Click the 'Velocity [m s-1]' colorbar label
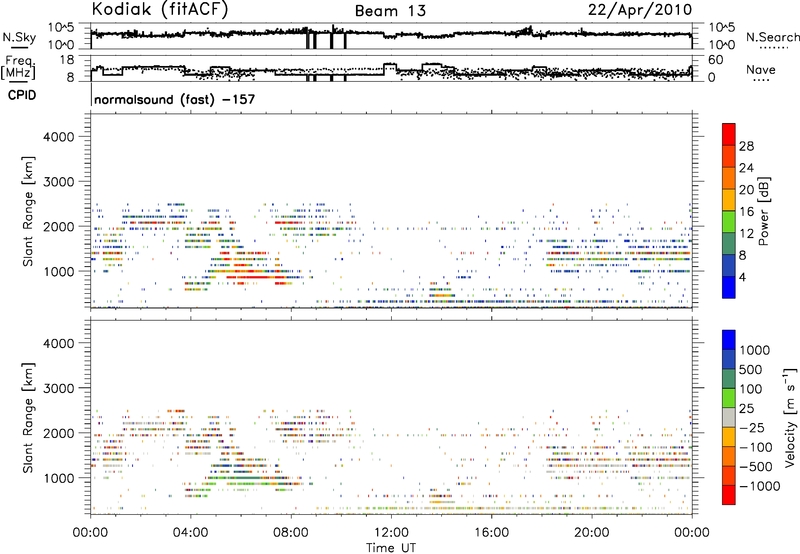This screenshot has height=554, width=800. [790, 417]
